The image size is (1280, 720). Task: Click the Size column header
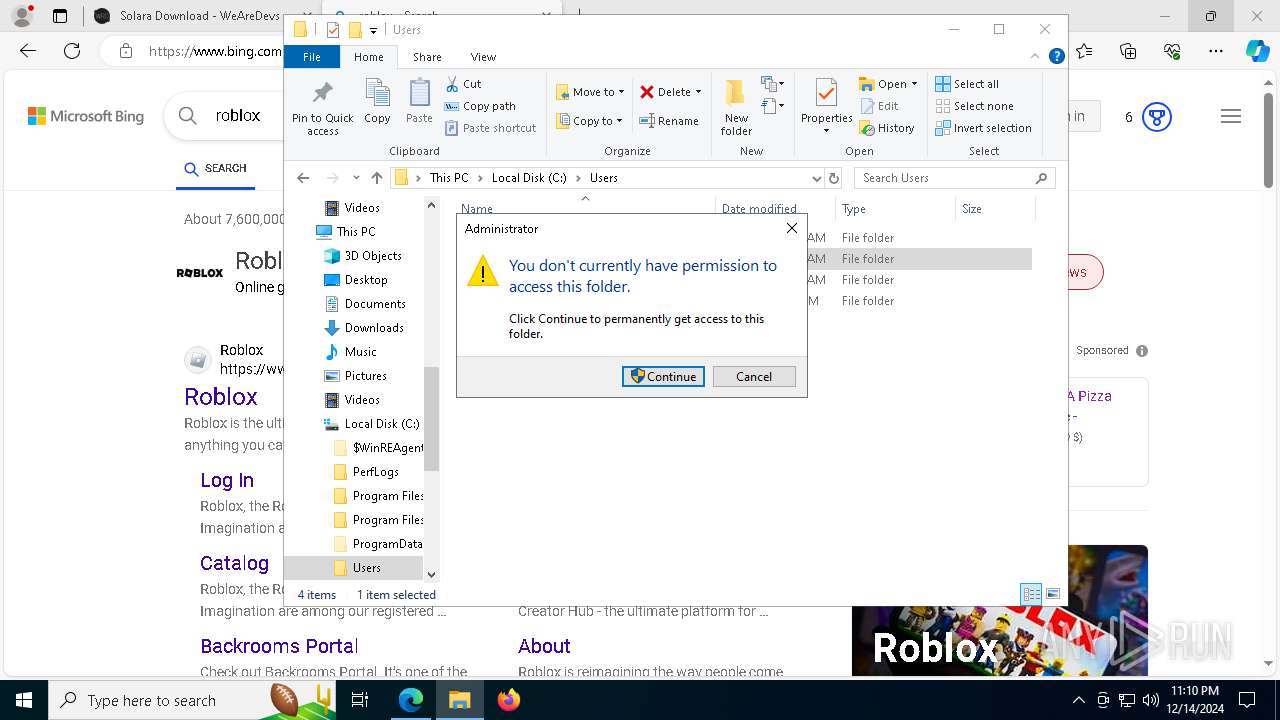coord(995,209)
